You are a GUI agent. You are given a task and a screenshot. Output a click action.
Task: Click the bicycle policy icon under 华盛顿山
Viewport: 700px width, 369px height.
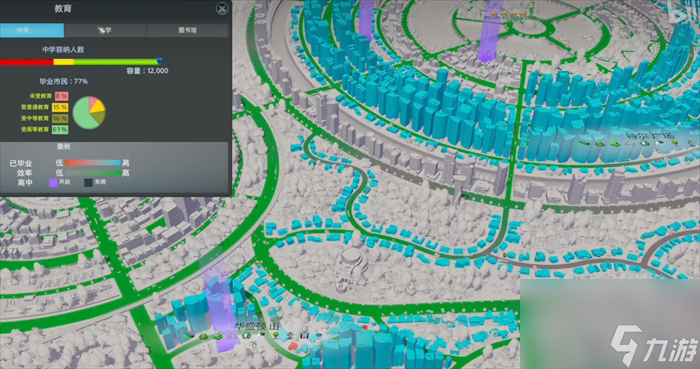[x=232, y=336]
